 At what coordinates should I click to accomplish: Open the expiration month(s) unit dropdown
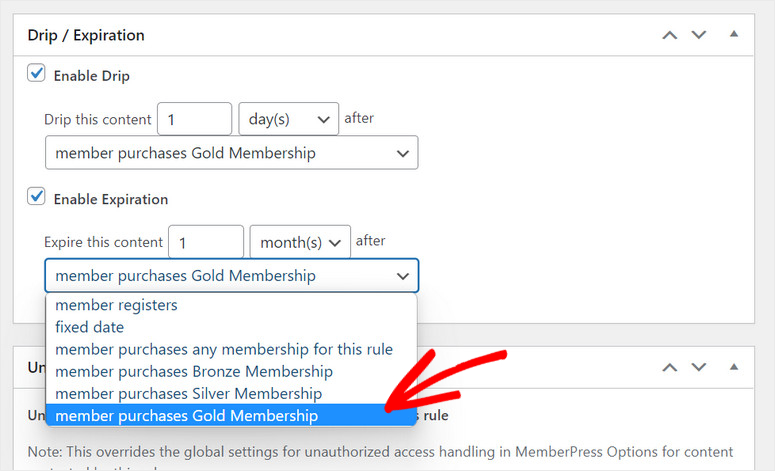(x=300, y=242)
